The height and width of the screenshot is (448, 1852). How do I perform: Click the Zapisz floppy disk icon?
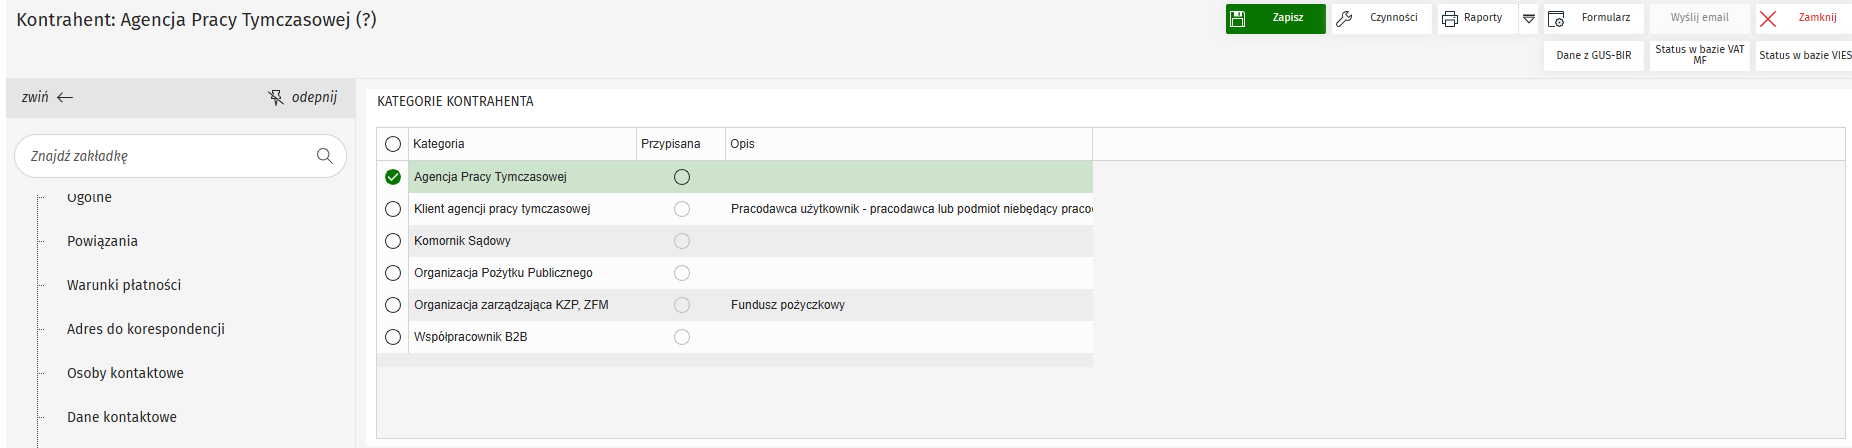(1238, 19)
